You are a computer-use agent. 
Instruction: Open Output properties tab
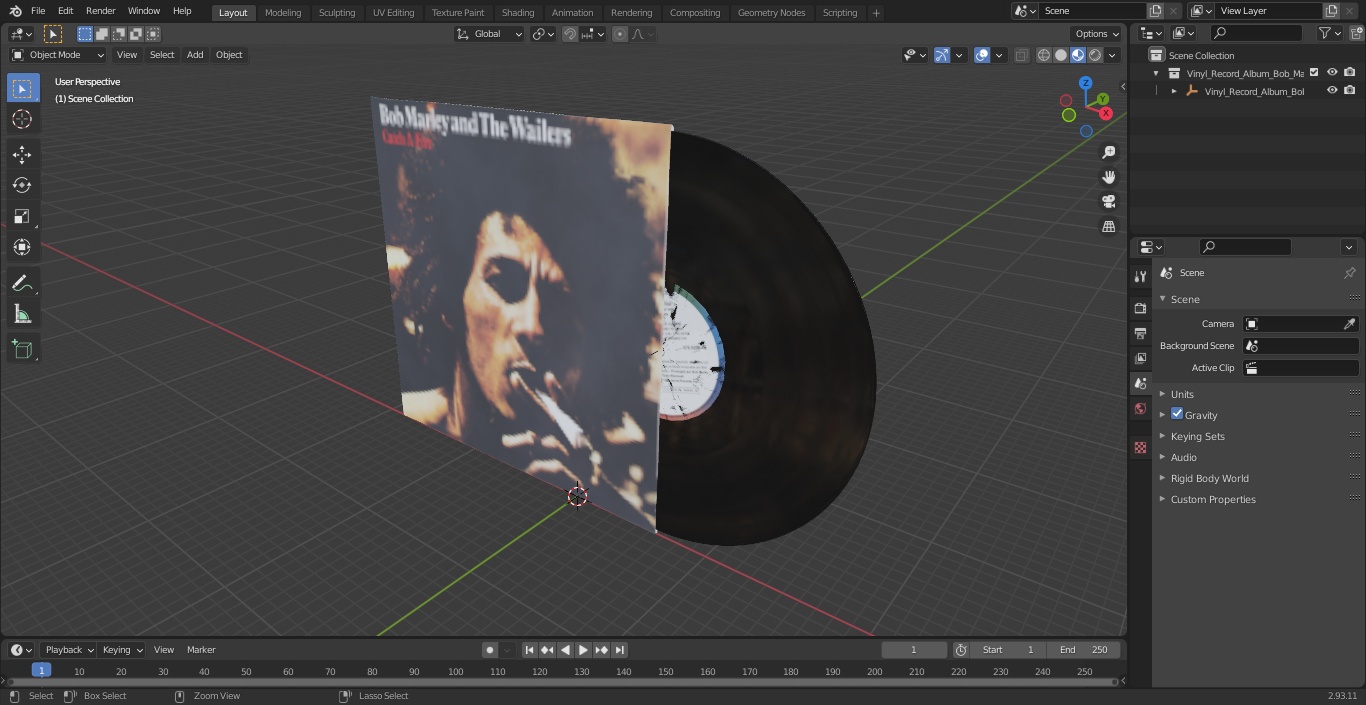[x=1140, y=333]
